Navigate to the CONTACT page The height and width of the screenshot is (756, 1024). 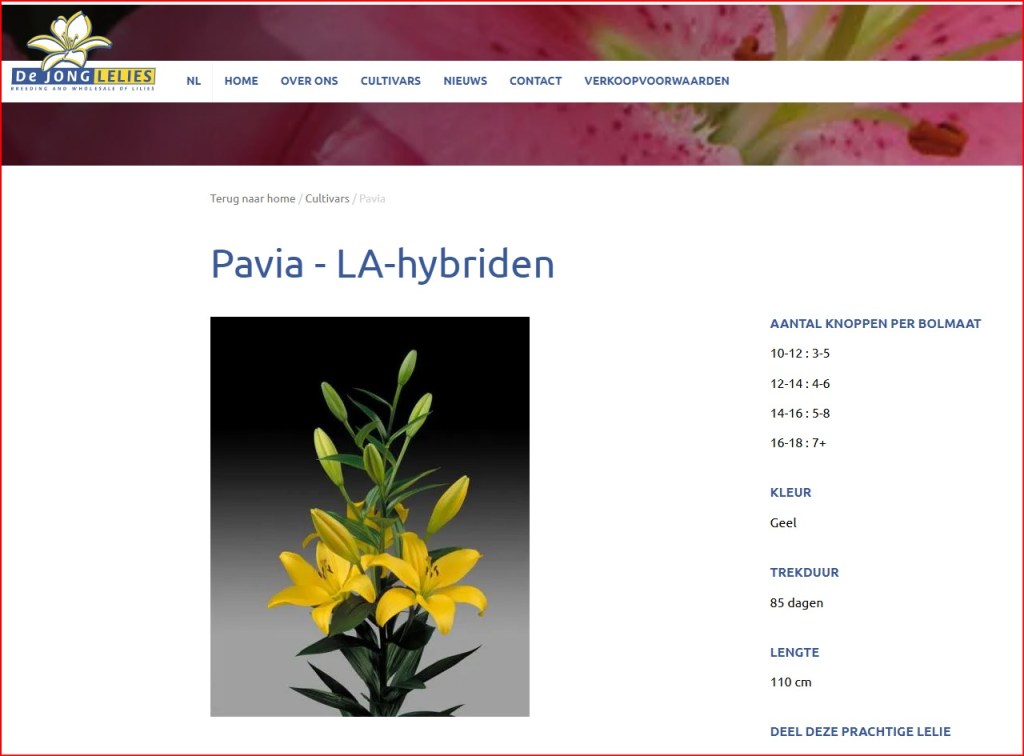tap(535, 81)
